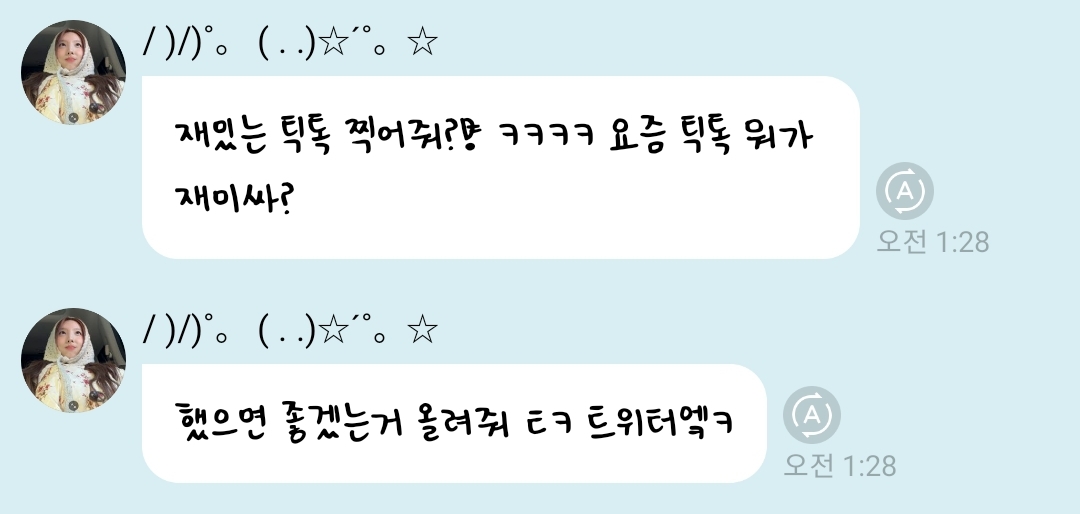Tap translate icon beside the 트위터엨ㅋ message
This screenshot has width=1080, height=514.
811,415
